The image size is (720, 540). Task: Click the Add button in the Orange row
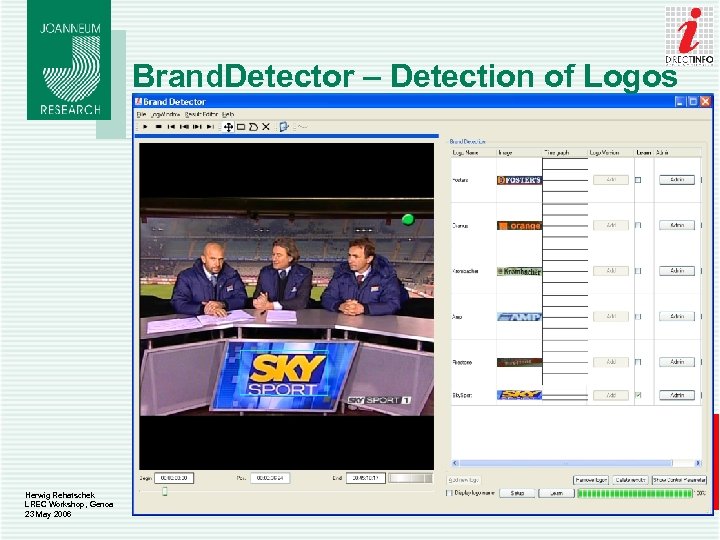pyautogui.click(x=611, y=225)
